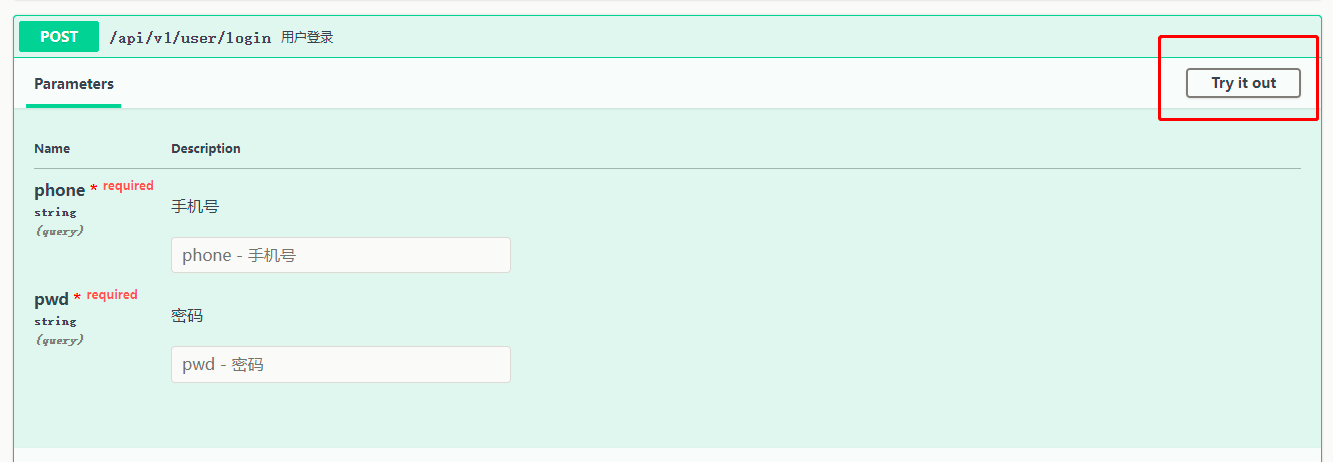Screen dimensions: 1333x462
Task: Click the (query) text under pwd
Action: pyautogui.click(x=59, y=339)
